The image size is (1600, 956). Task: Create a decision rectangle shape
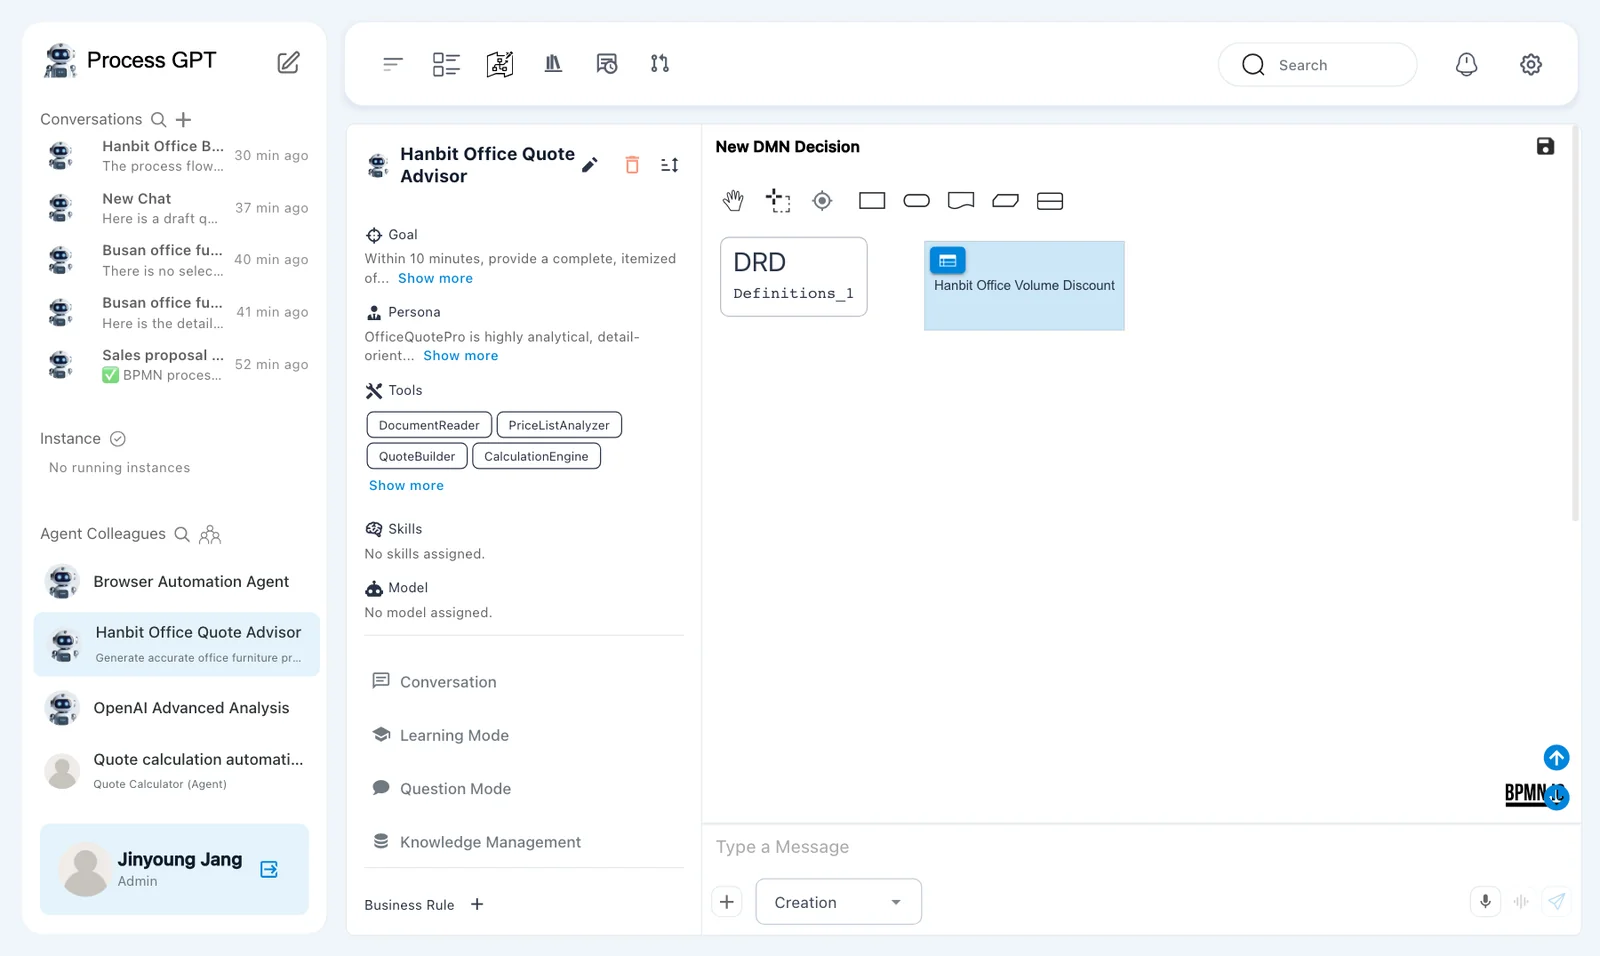872,201
